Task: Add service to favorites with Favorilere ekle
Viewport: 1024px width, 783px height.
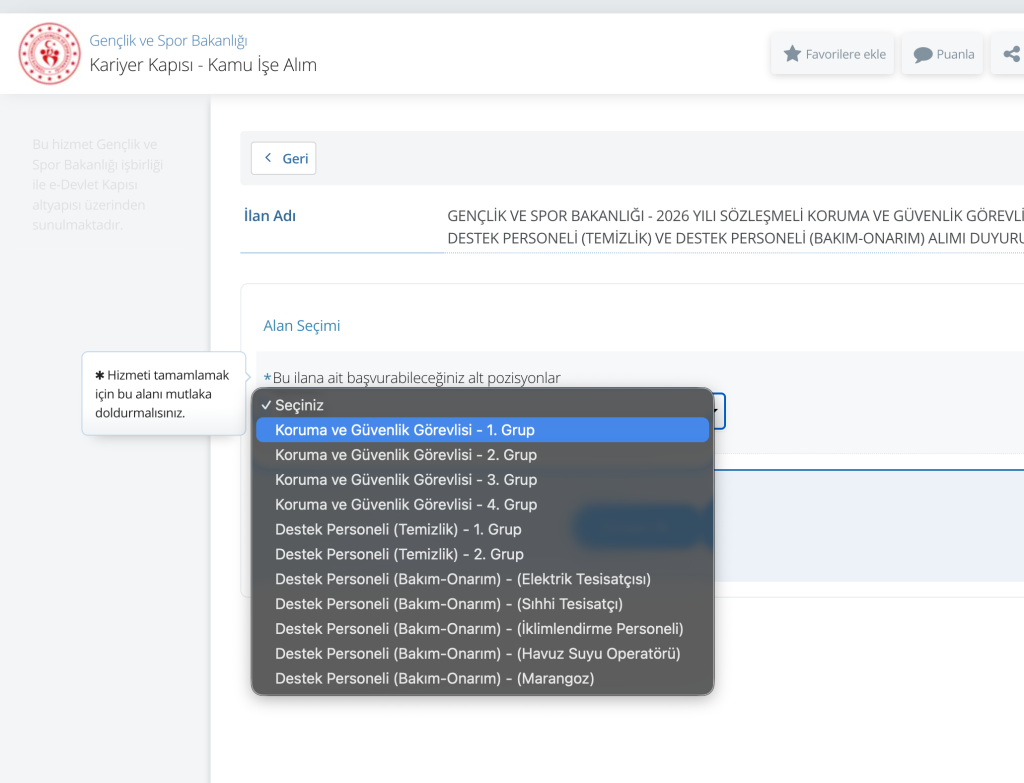Action: coord(833,54)
